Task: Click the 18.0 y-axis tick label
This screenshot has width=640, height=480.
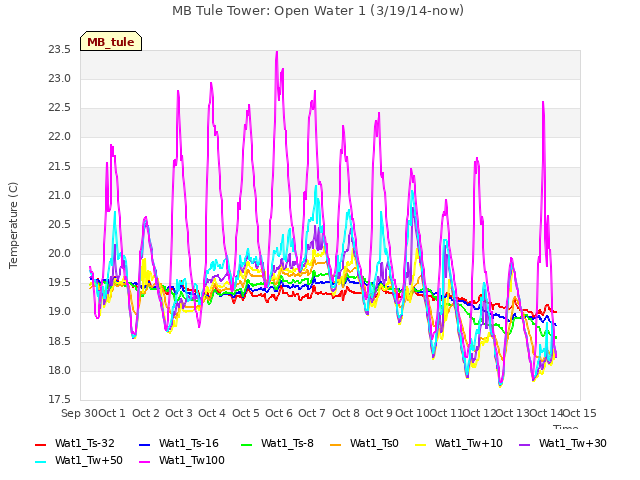Action: pos(60,371)
